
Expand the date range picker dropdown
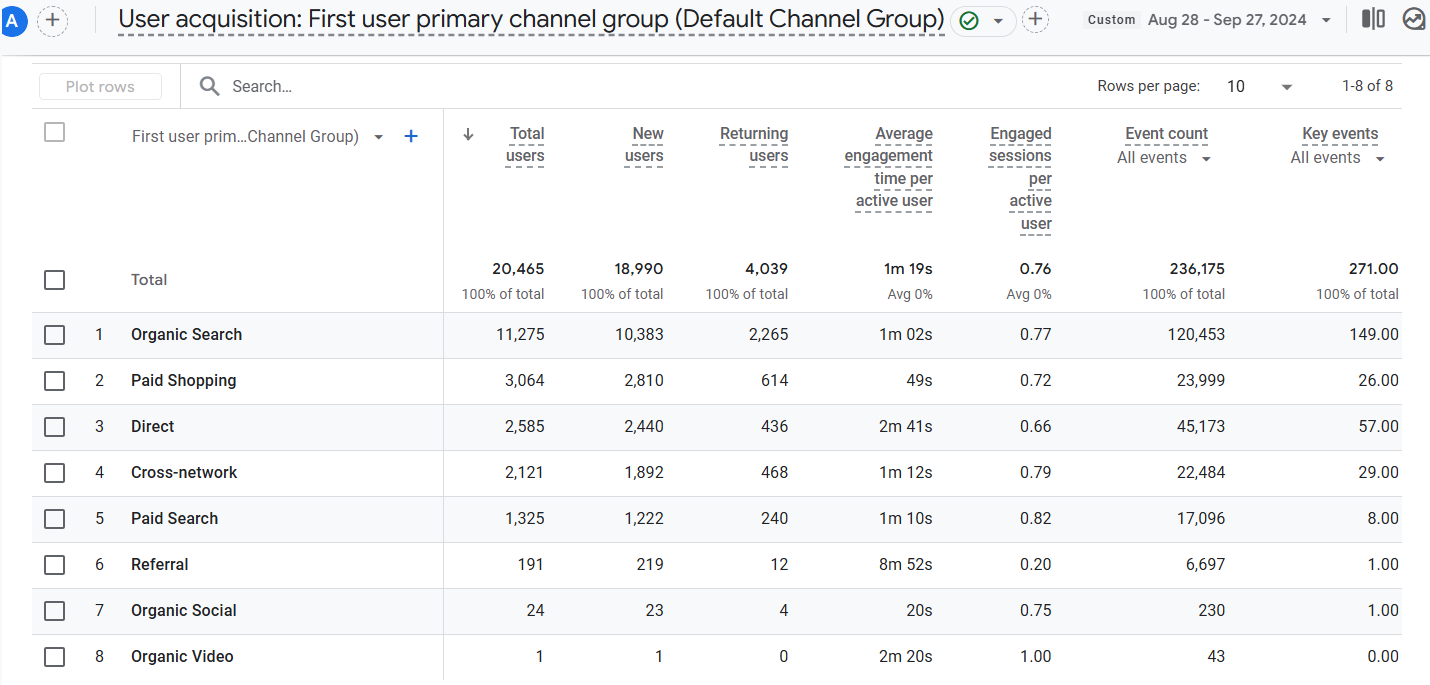(1326, 20)
